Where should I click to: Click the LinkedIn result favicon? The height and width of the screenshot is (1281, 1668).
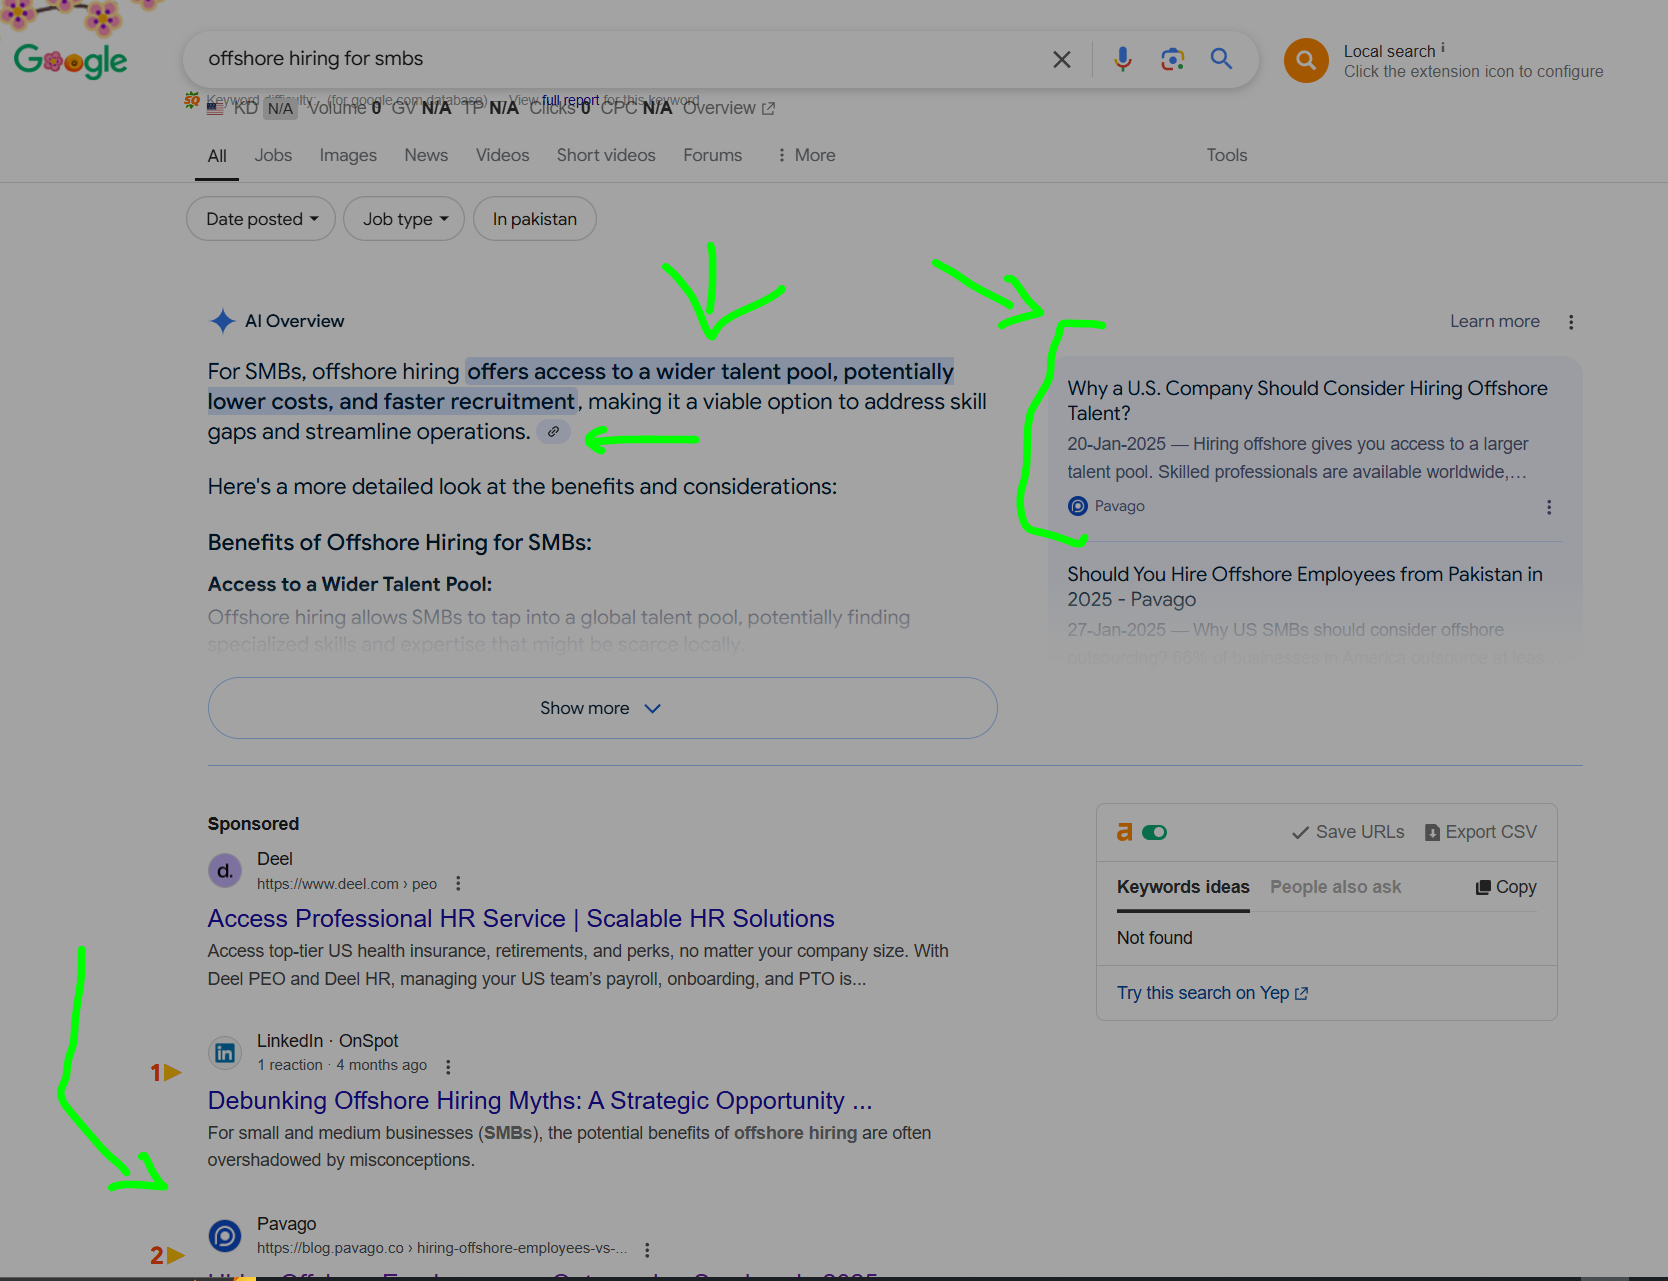click(x=225, y=1053)
